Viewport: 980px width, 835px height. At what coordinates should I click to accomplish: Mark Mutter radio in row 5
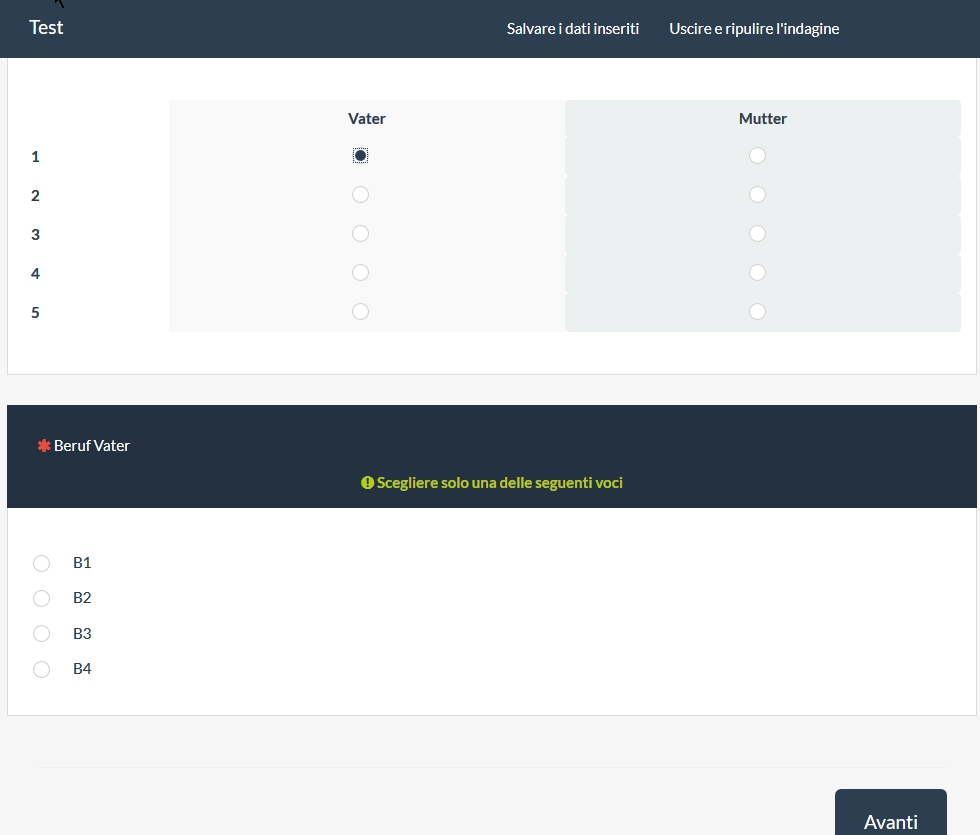click(x=757, y=312)
